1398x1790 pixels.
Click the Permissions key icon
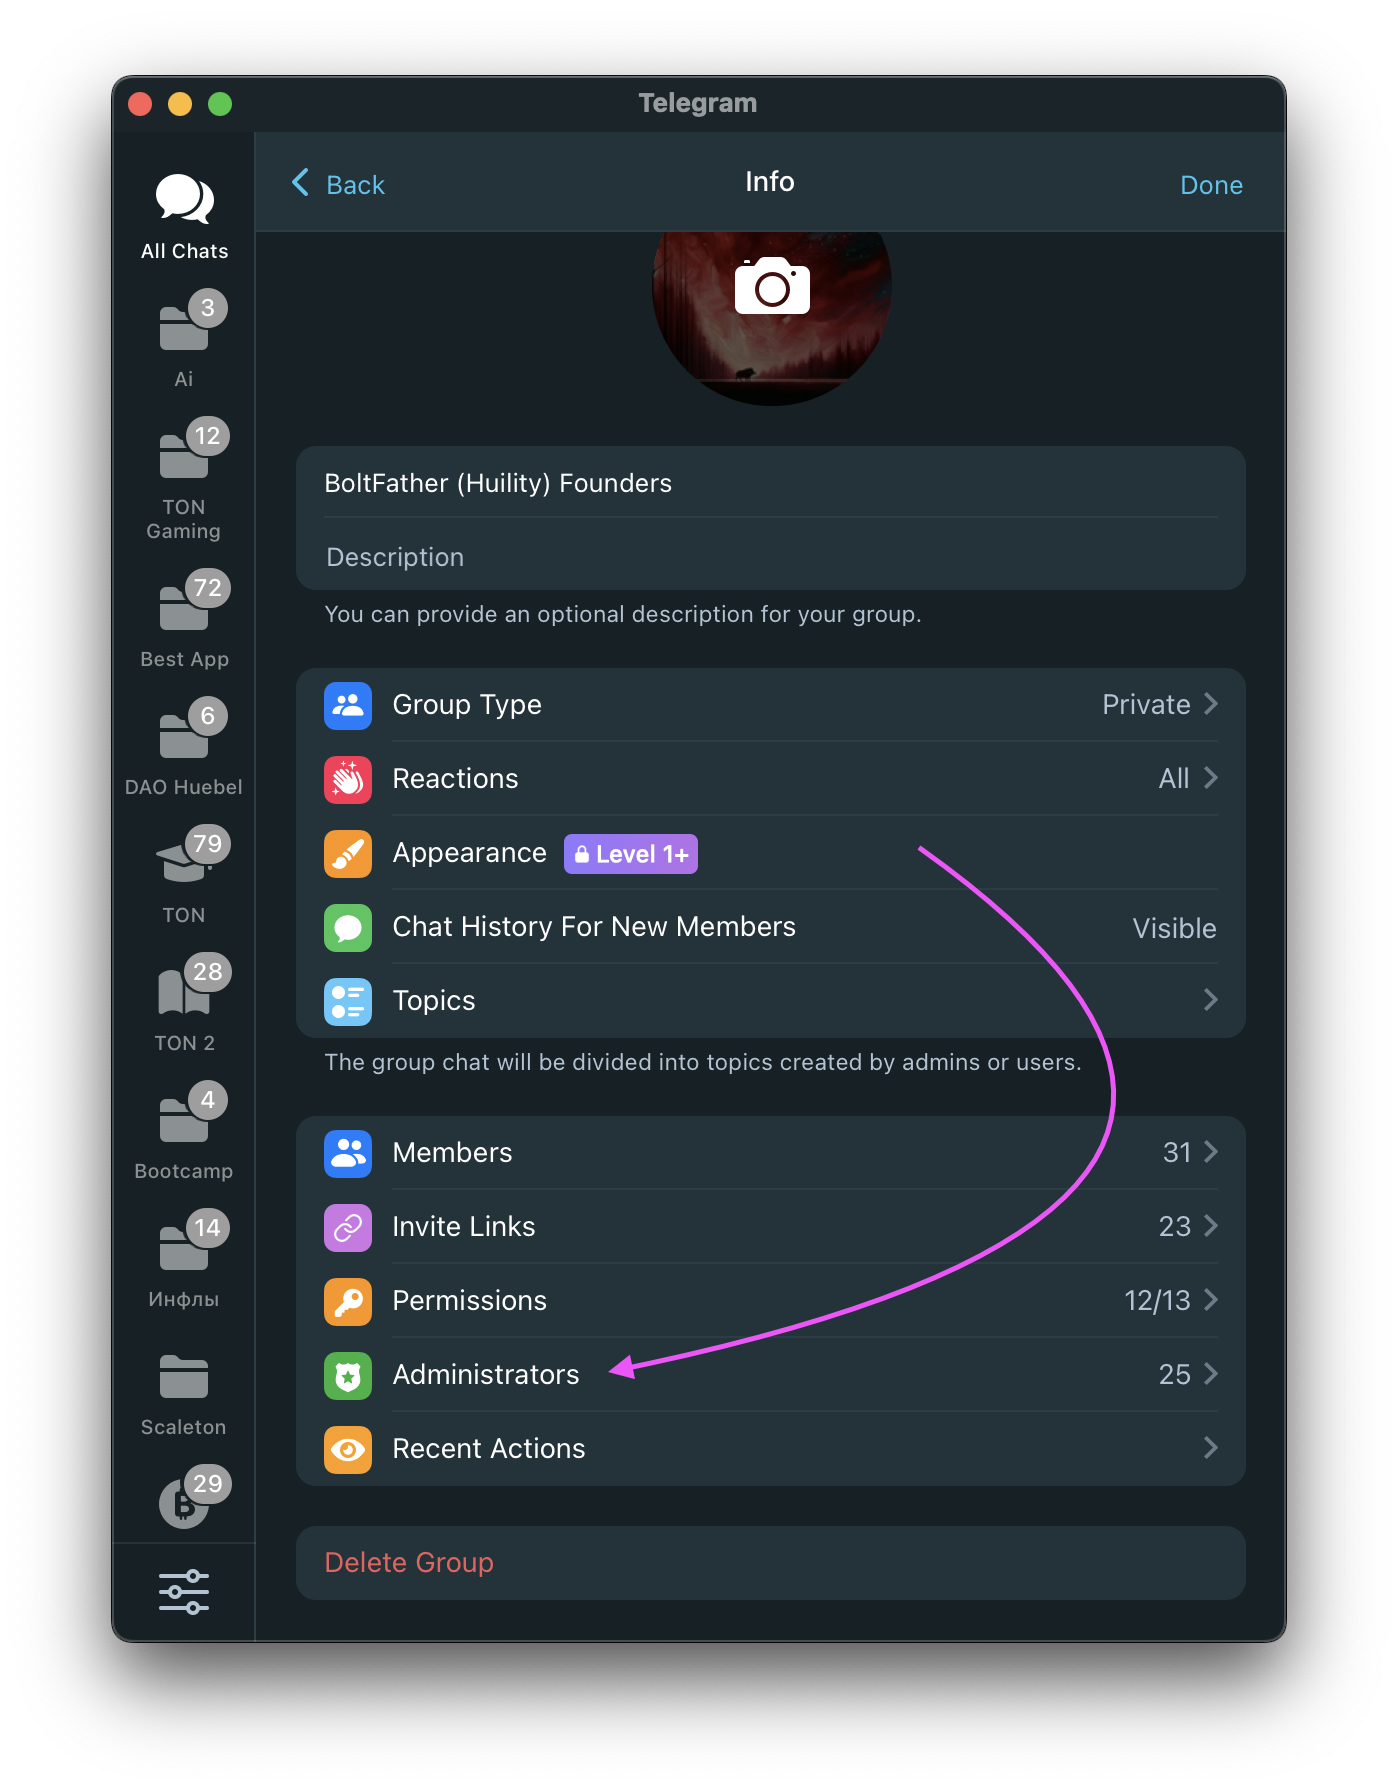click(348, 1301)
